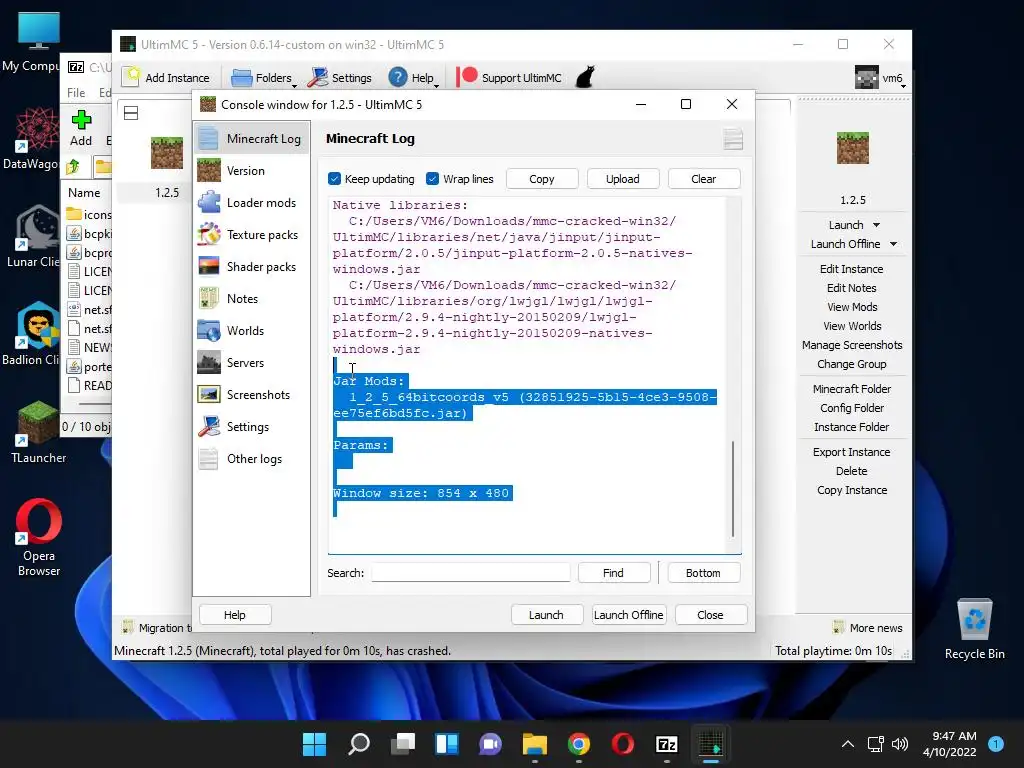Click the Upload log button
Image resolution: width=1024 pixels, height=768 pixels.
click(623, 179)
